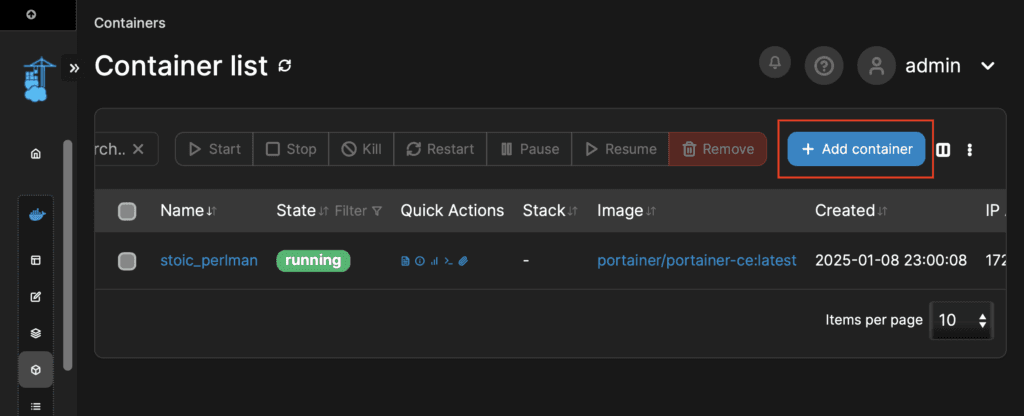View container stats via the bar chart icon

pos(434,261)
